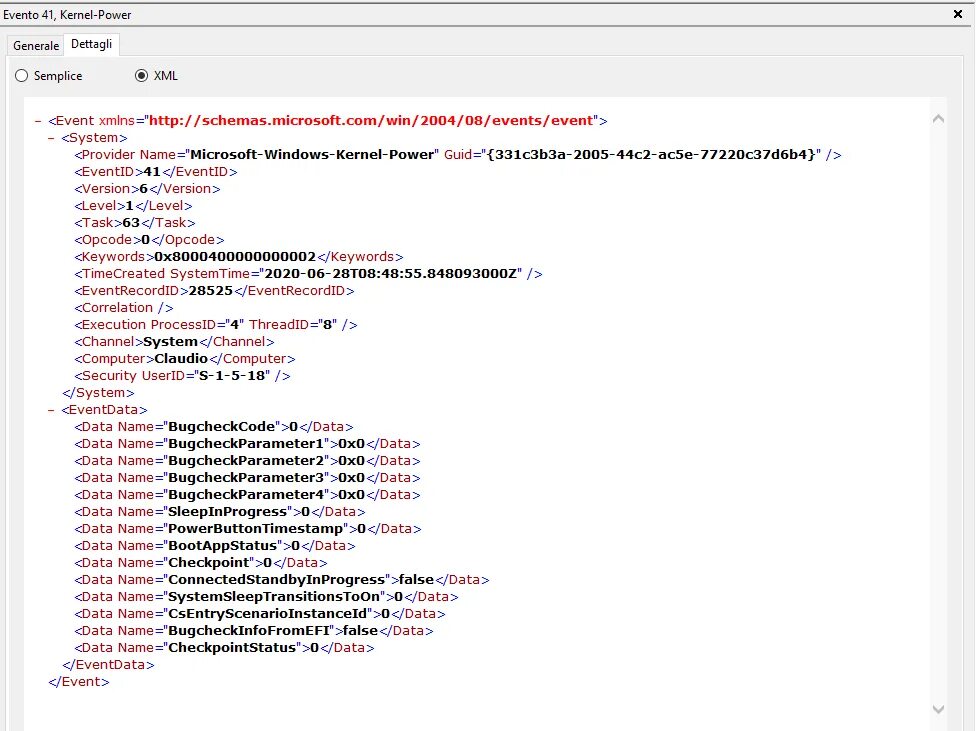Click the Evento 41, Kernel-Power title text
The image size is (976, 731).
tap(67, 15)
